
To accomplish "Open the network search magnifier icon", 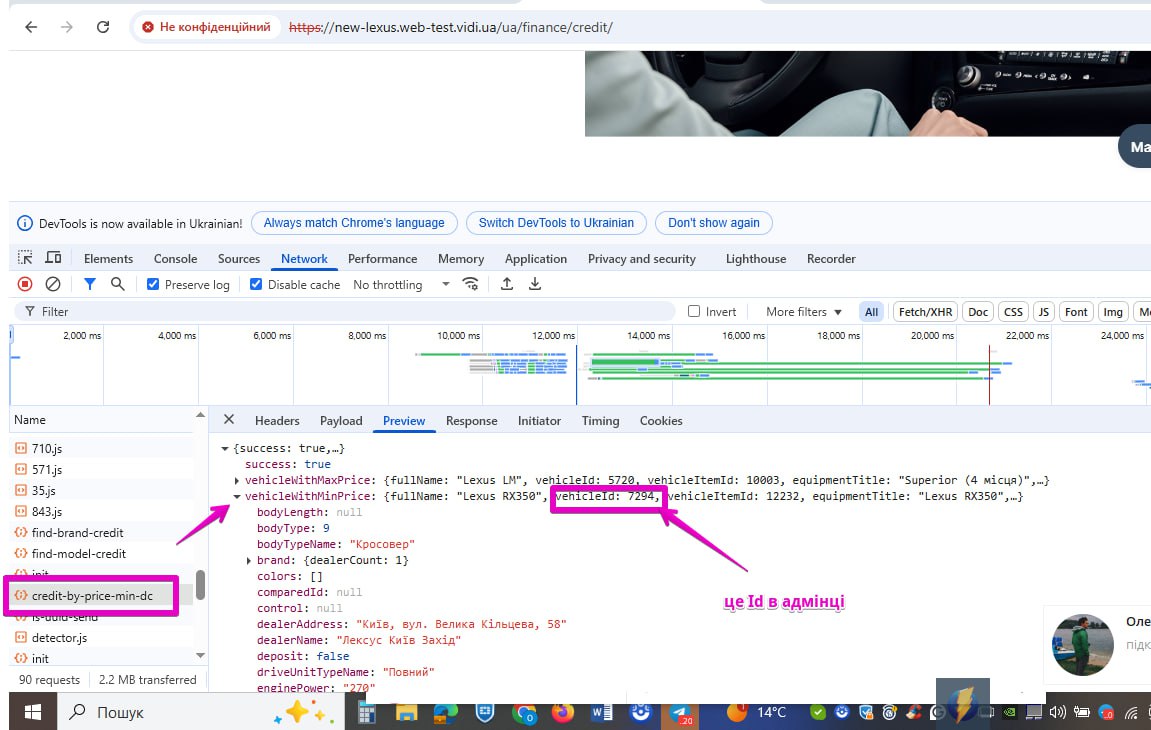I will 117,285.
